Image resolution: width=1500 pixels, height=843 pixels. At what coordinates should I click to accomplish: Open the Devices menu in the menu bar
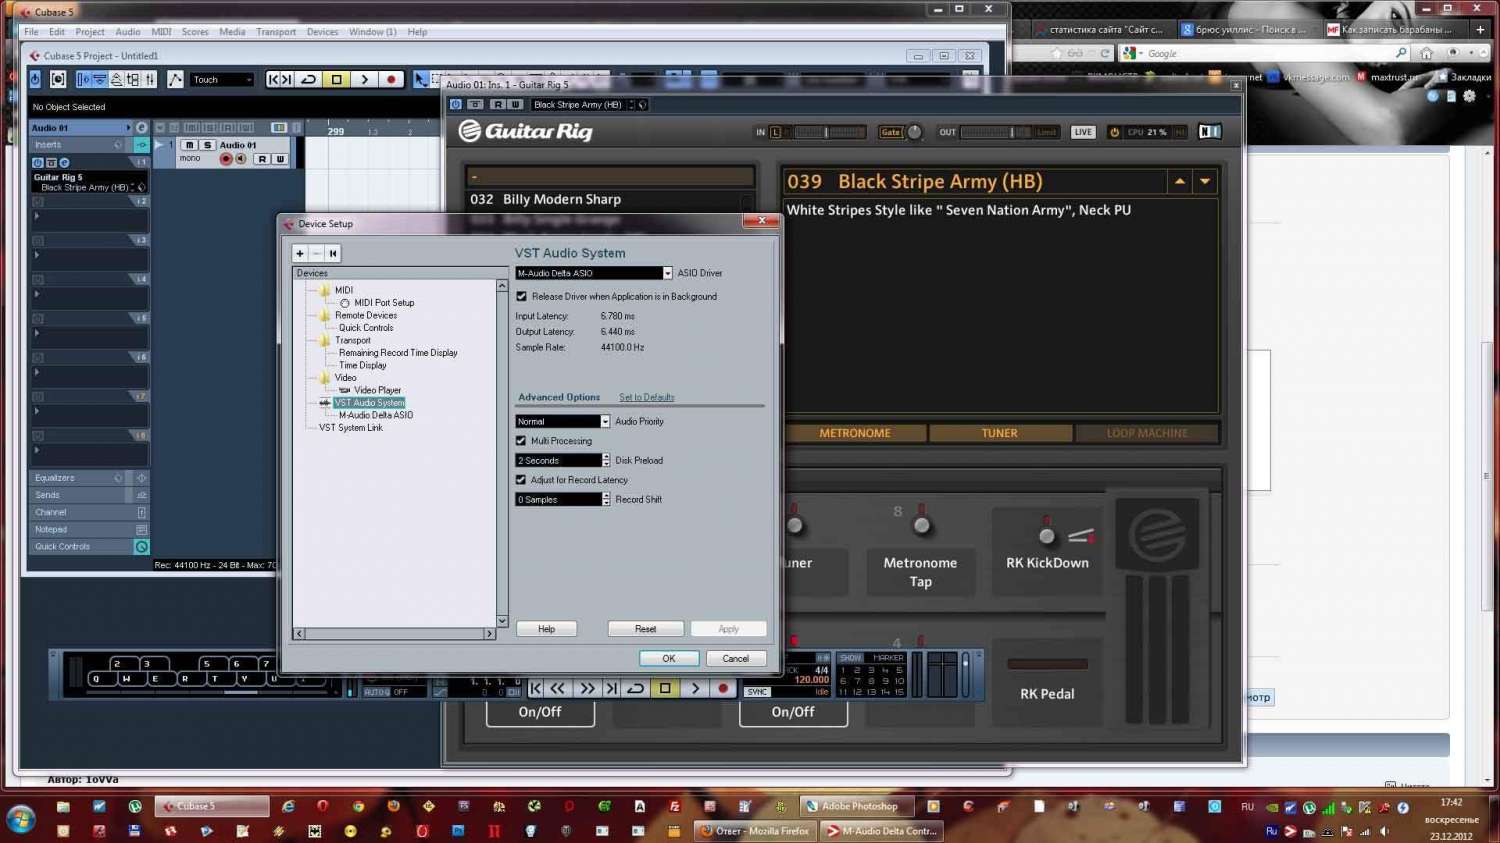click(x=322, y=32)
